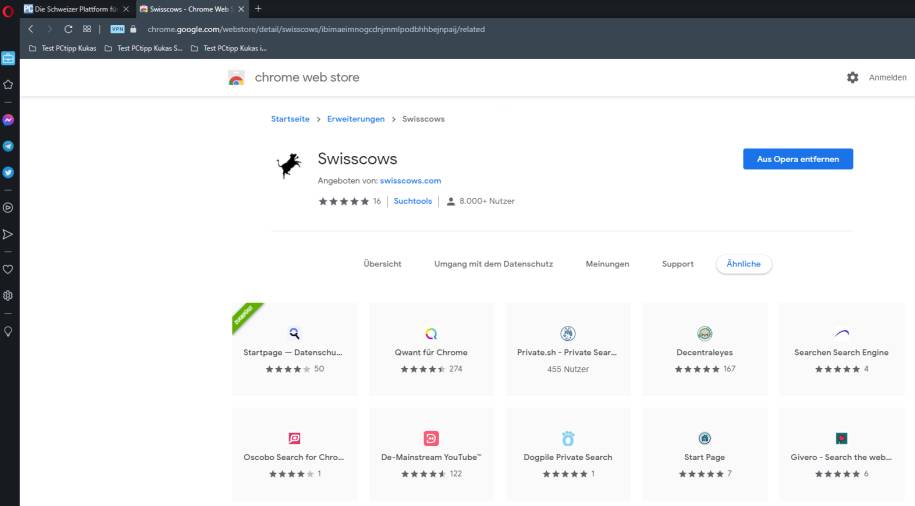Screen dimensions: 915x506
Task: Open the sidebar heart bookmarks icon
Action: 8,269
